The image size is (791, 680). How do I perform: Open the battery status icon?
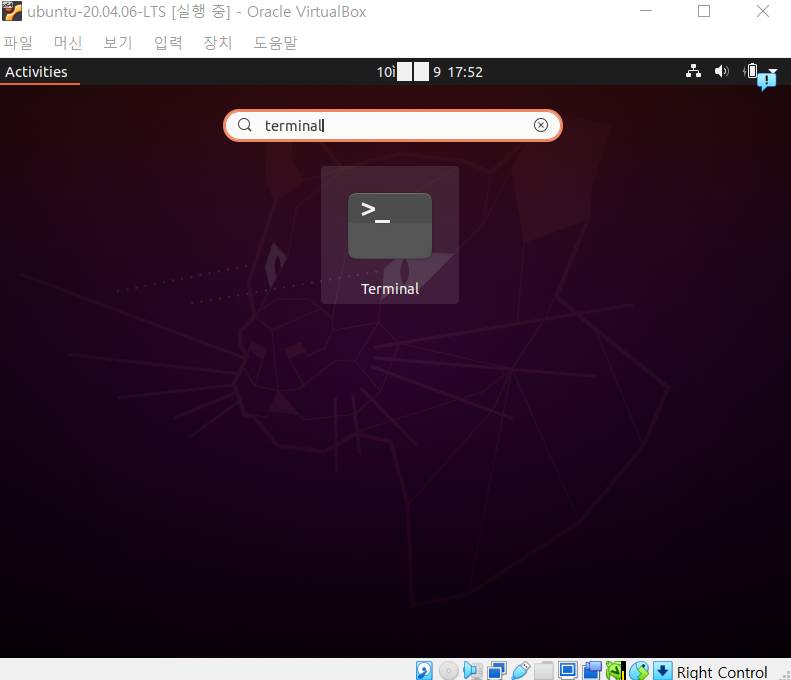click(x=751, y=71)
